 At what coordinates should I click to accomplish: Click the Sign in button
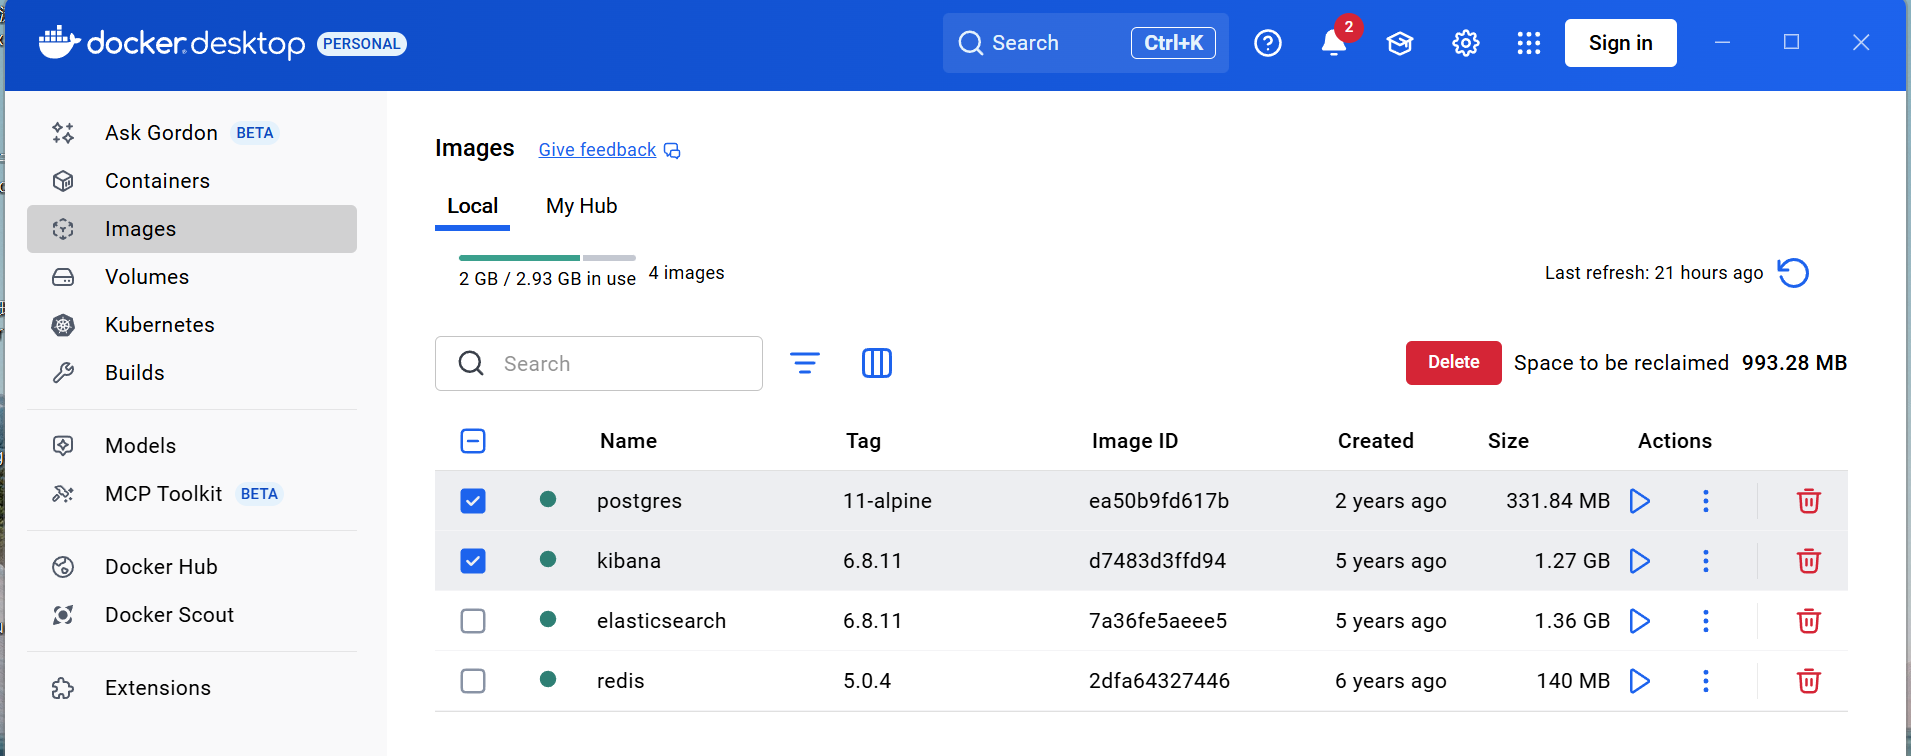[1621, 43]
